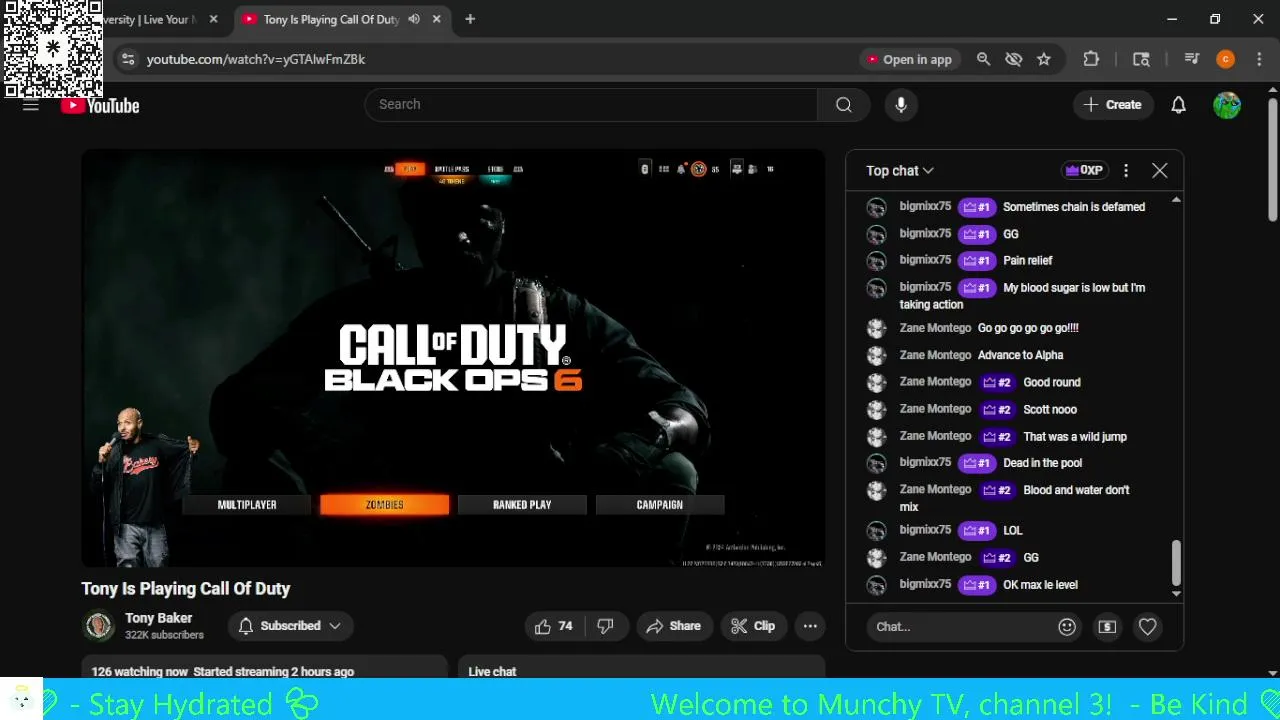Open YouTube hamburger guide menu
Screen dimensions: 1280x720
[x=31, y=105]
